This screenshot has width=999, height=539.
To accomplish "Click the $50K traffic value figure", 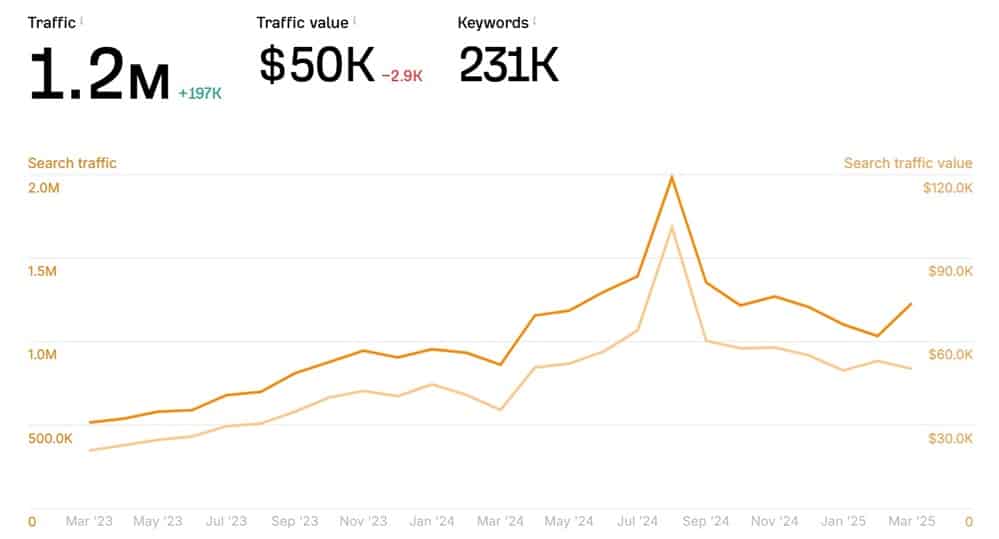I will pyautogui.click(x=317, y=64).
